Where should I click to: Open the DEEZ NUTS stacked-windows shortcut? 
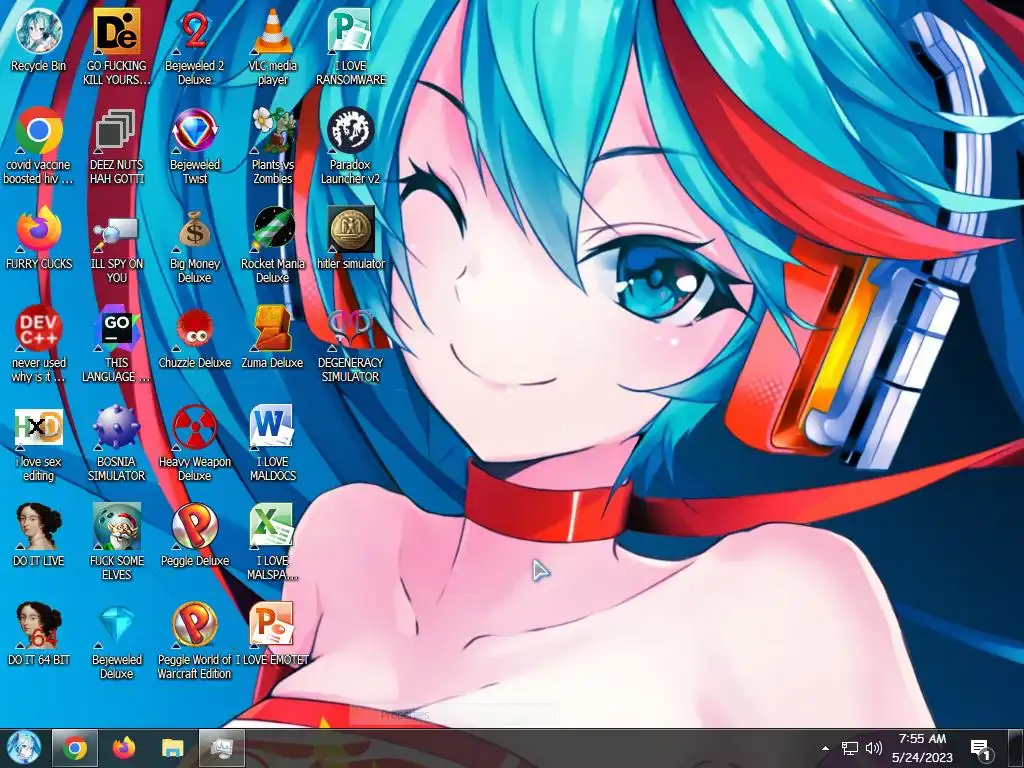[x=116, y=145]
